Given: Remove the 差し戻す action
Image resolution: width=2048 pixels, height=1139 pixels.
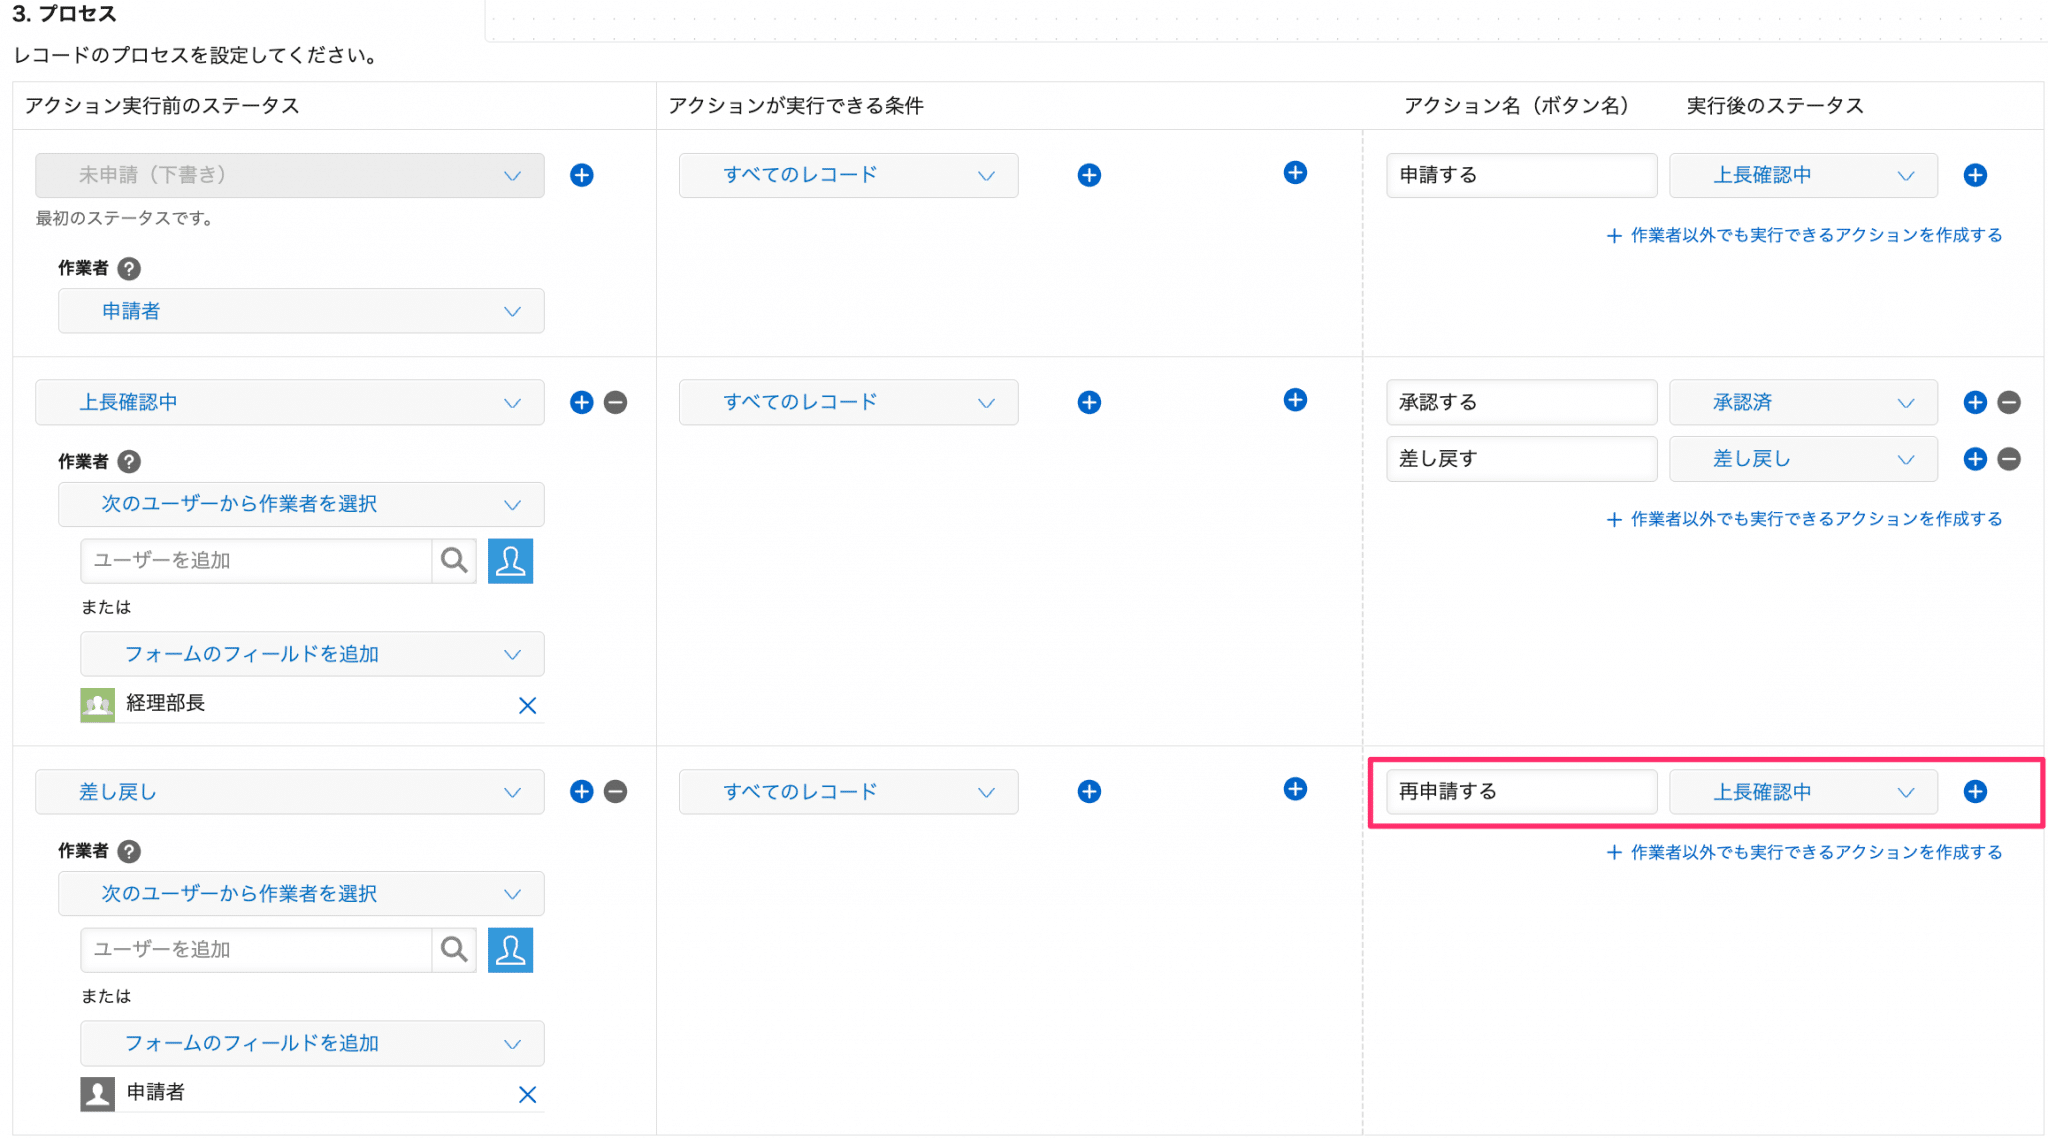Looking at the screenshot, I should click(x=2009, y=459).
